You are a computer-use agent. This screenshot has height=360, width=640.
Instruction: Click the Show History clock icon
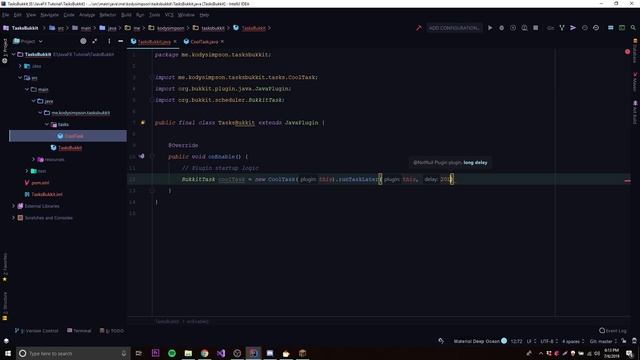[584, 28]
